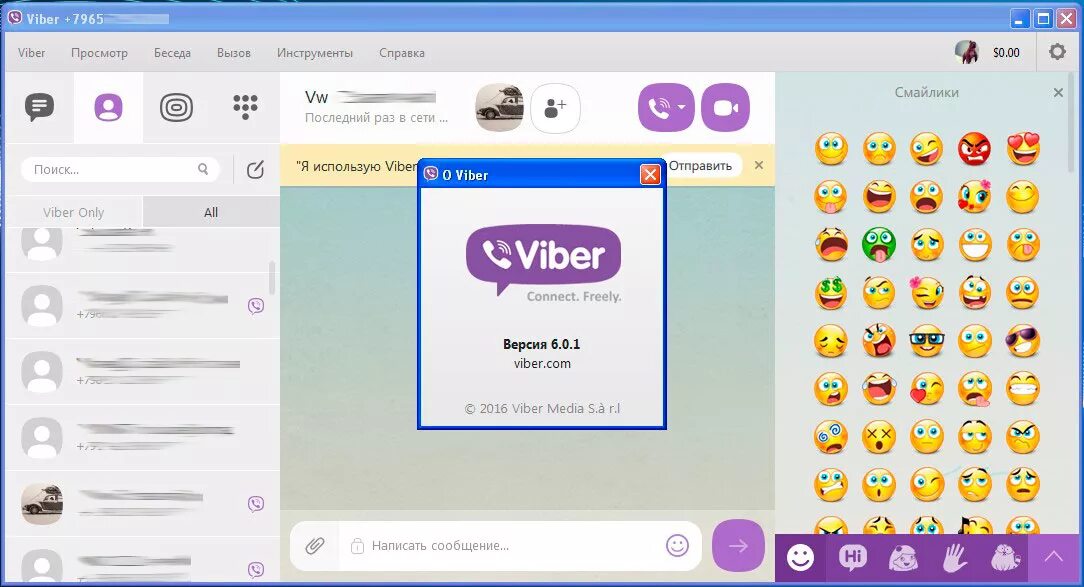Close the О Viber dialog
1084x587 pixels.
click(x=650, y=175)
